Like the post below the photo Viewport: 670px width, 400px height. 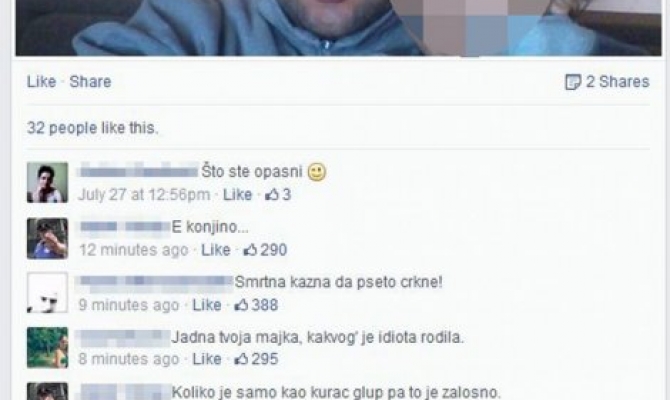click(x=41, y=82)
